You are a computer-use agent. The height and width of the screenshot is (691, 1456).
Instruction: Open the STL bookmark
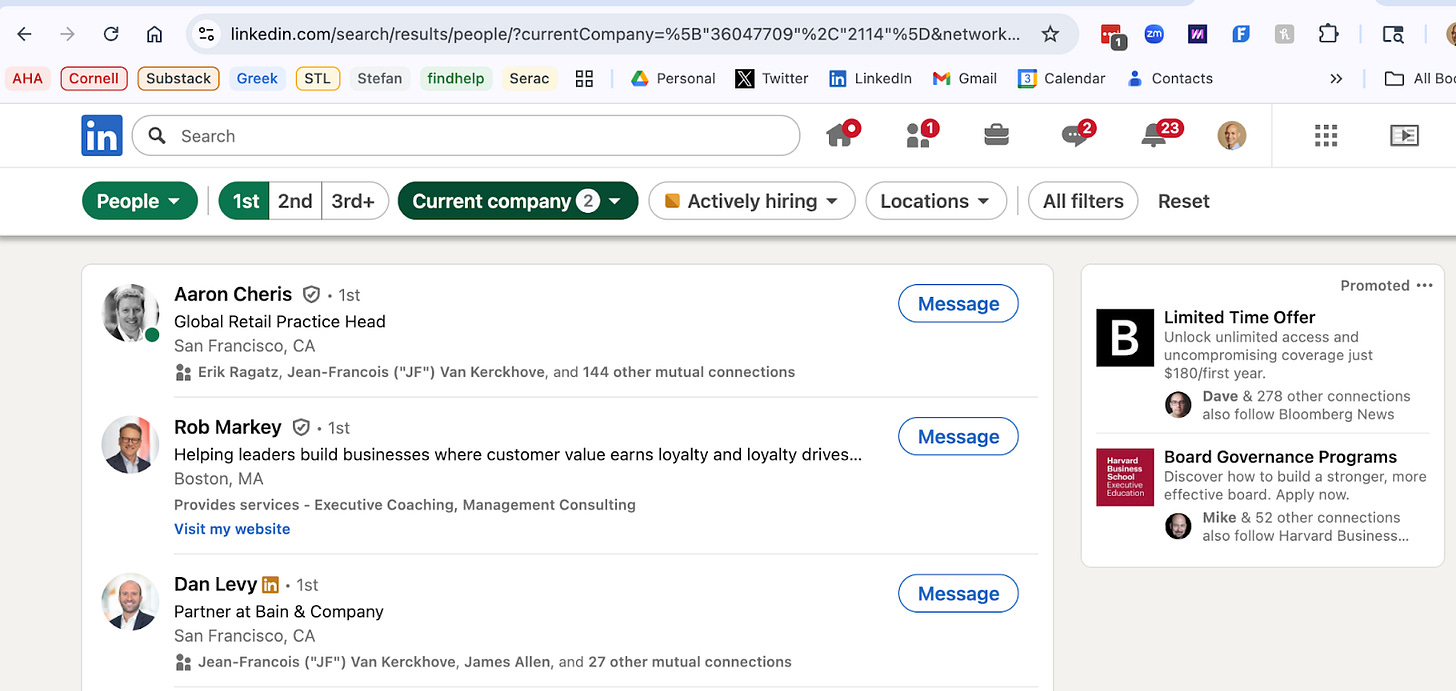click(318, 78)
